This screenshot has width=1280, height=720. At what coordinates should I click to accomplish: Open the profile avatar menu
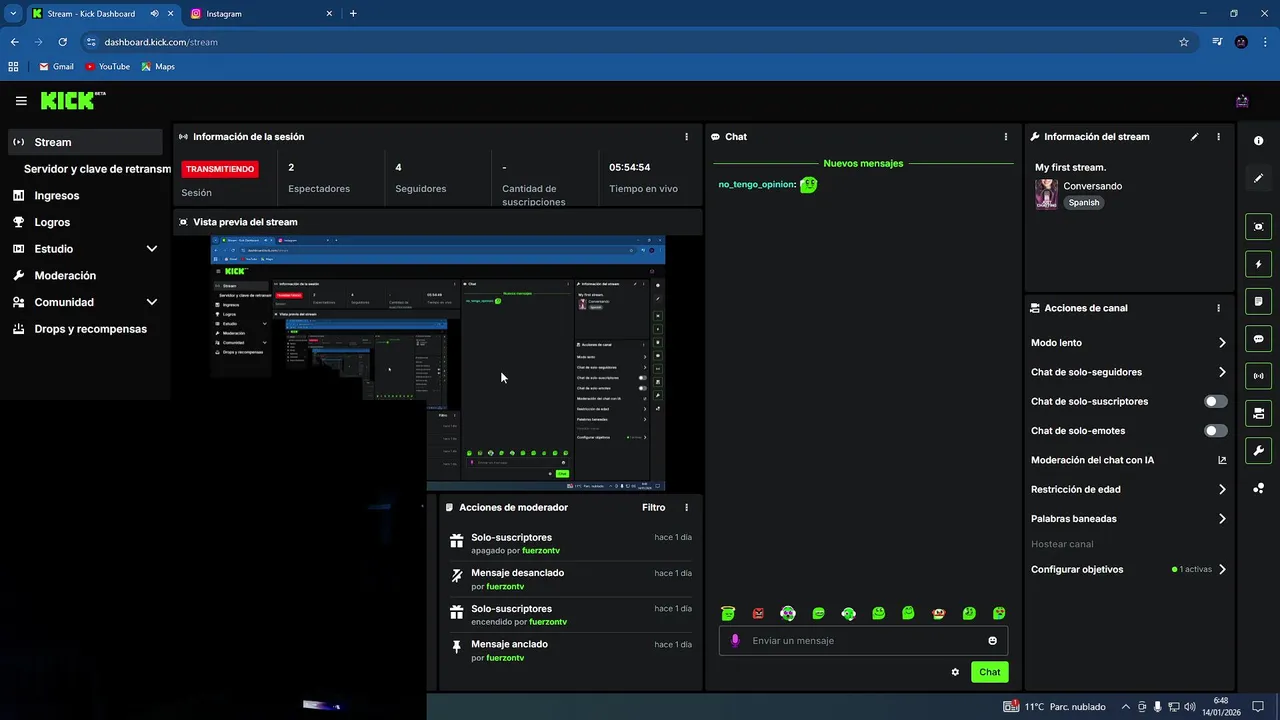(1242, 101)
